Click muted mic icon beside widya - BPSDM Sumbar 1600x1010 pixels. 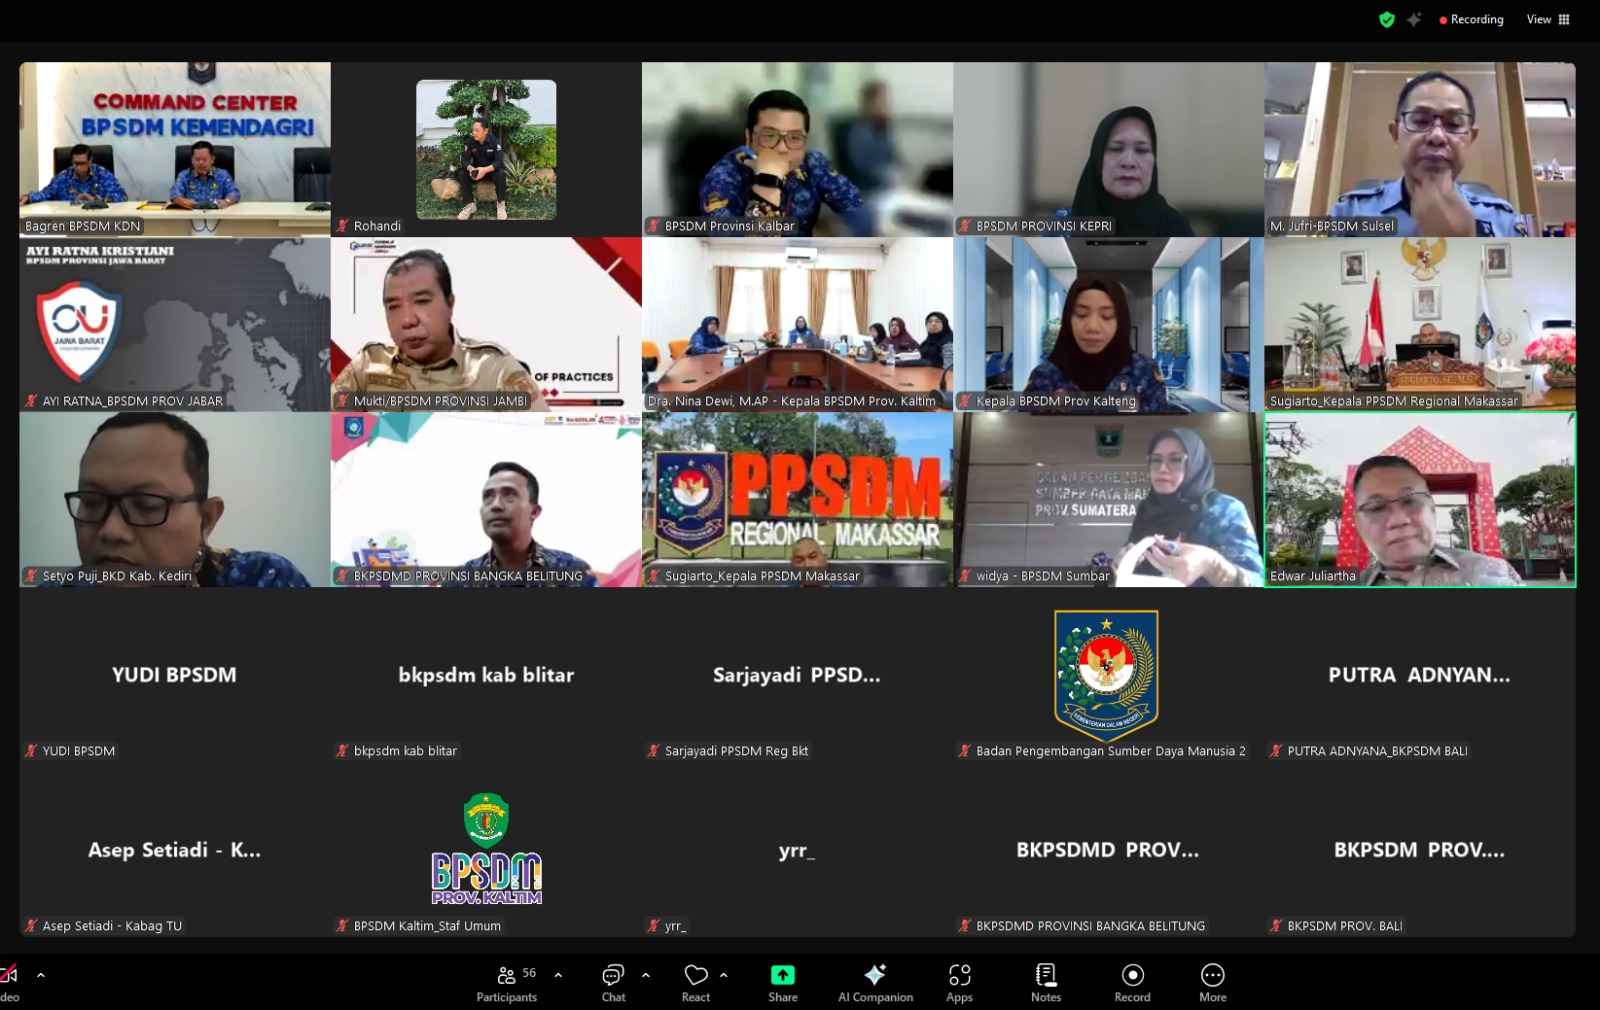click(966, 576)
